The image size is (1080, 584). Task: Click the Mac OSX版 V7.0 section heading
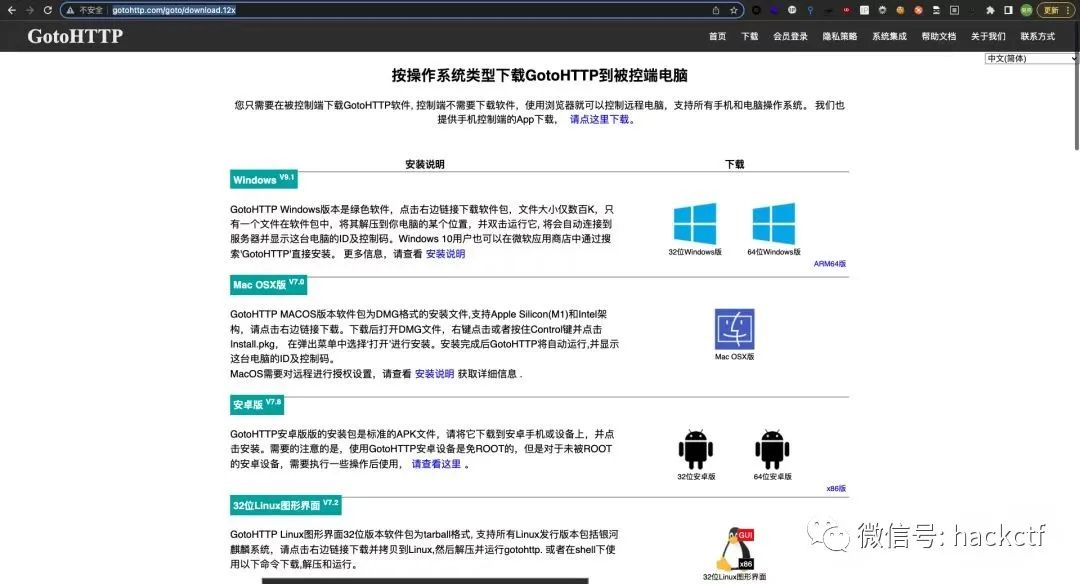tap(269, 284)
